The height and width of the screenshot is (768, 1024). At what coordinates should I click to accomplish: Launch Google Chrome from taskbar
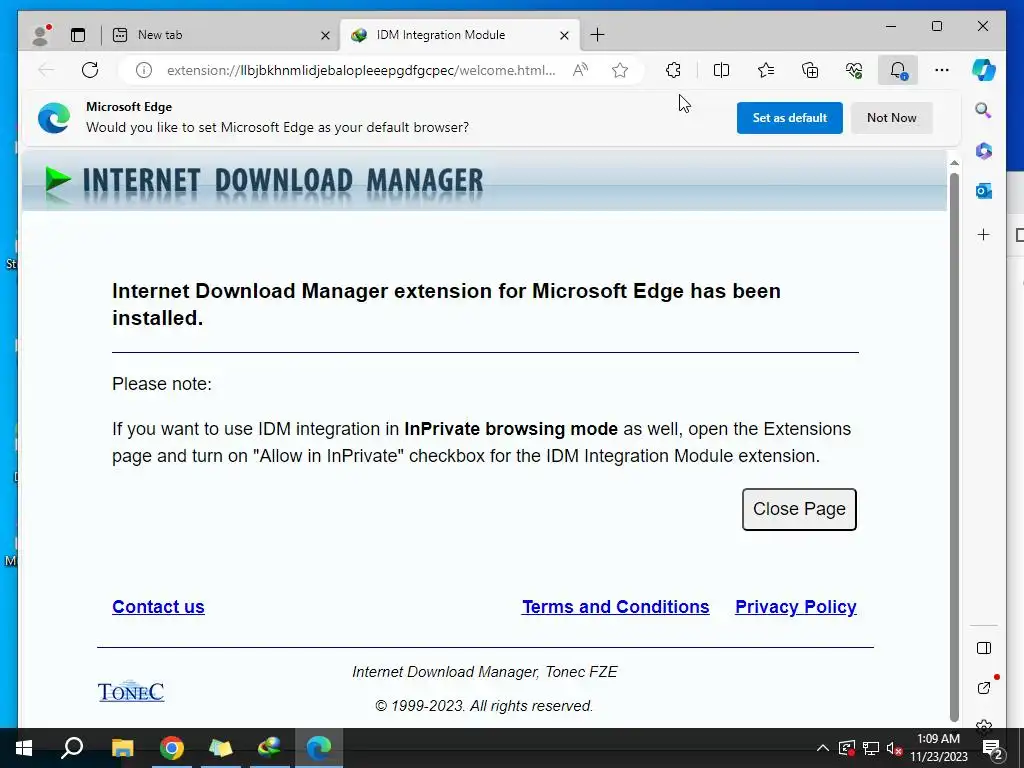[x=172, y=748]
